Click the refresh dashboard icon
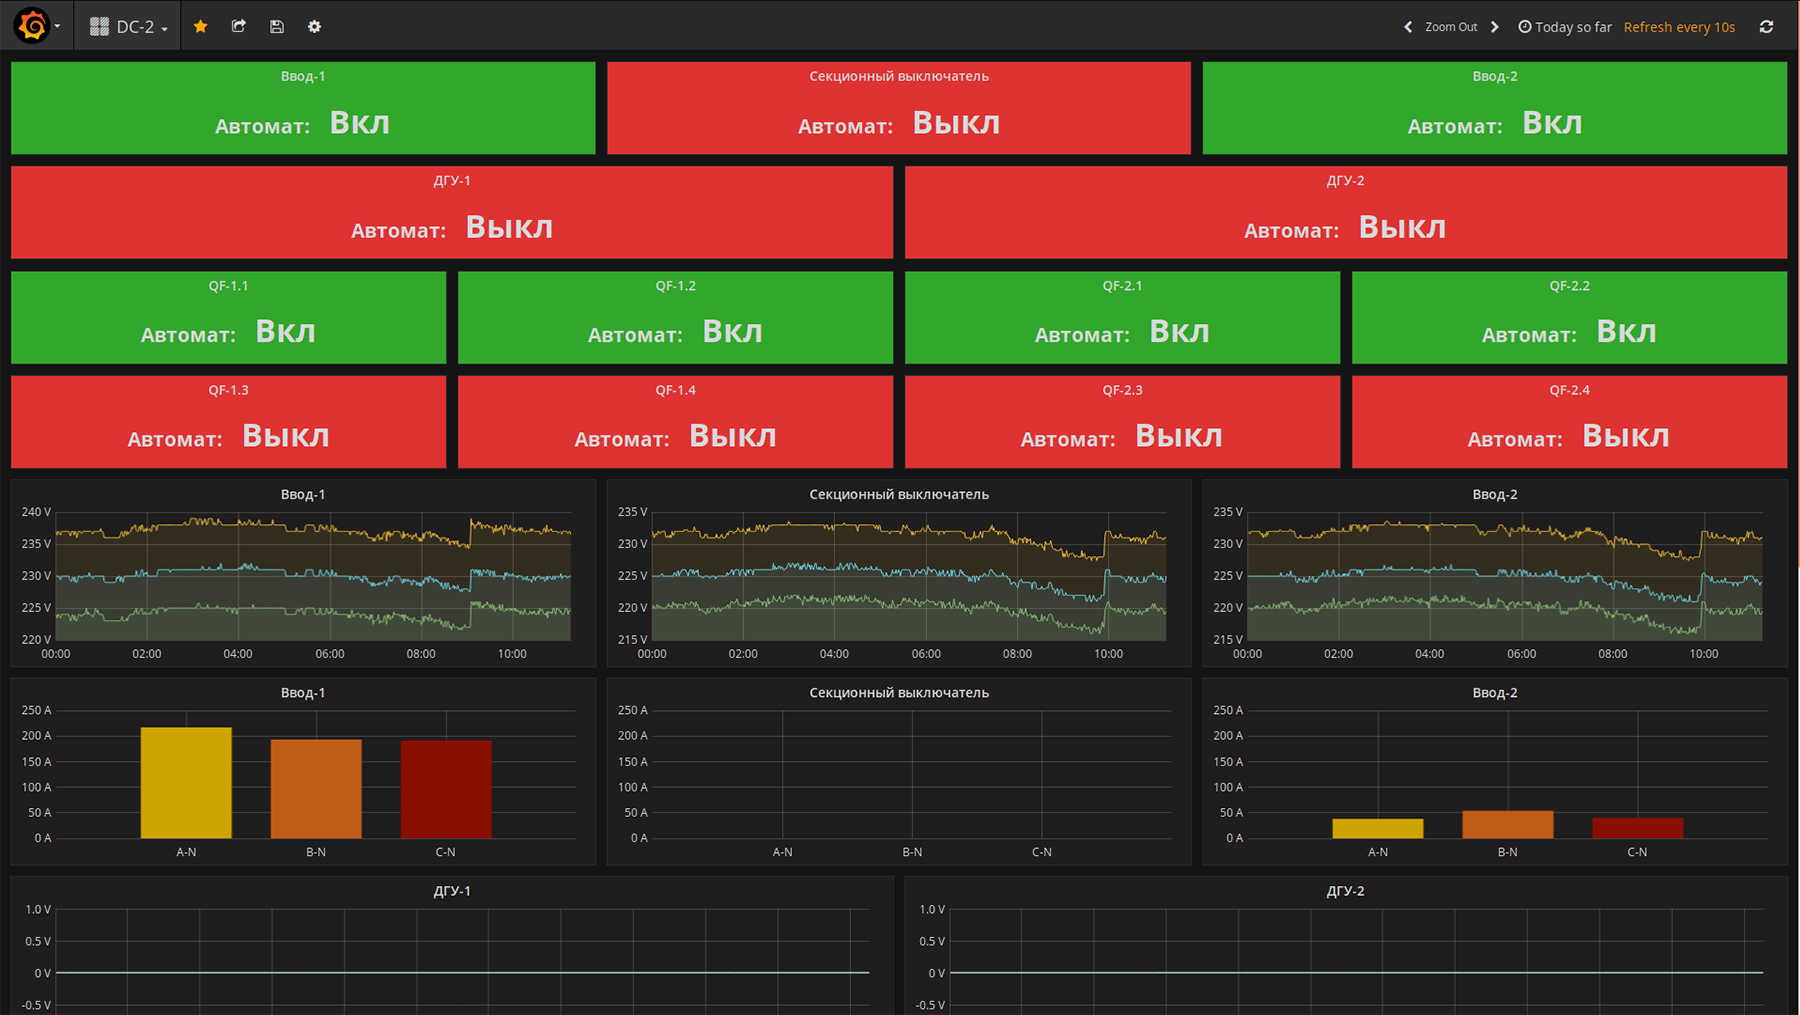The width and height of the screenshot is (1800, 1015). pos(1767,27)
